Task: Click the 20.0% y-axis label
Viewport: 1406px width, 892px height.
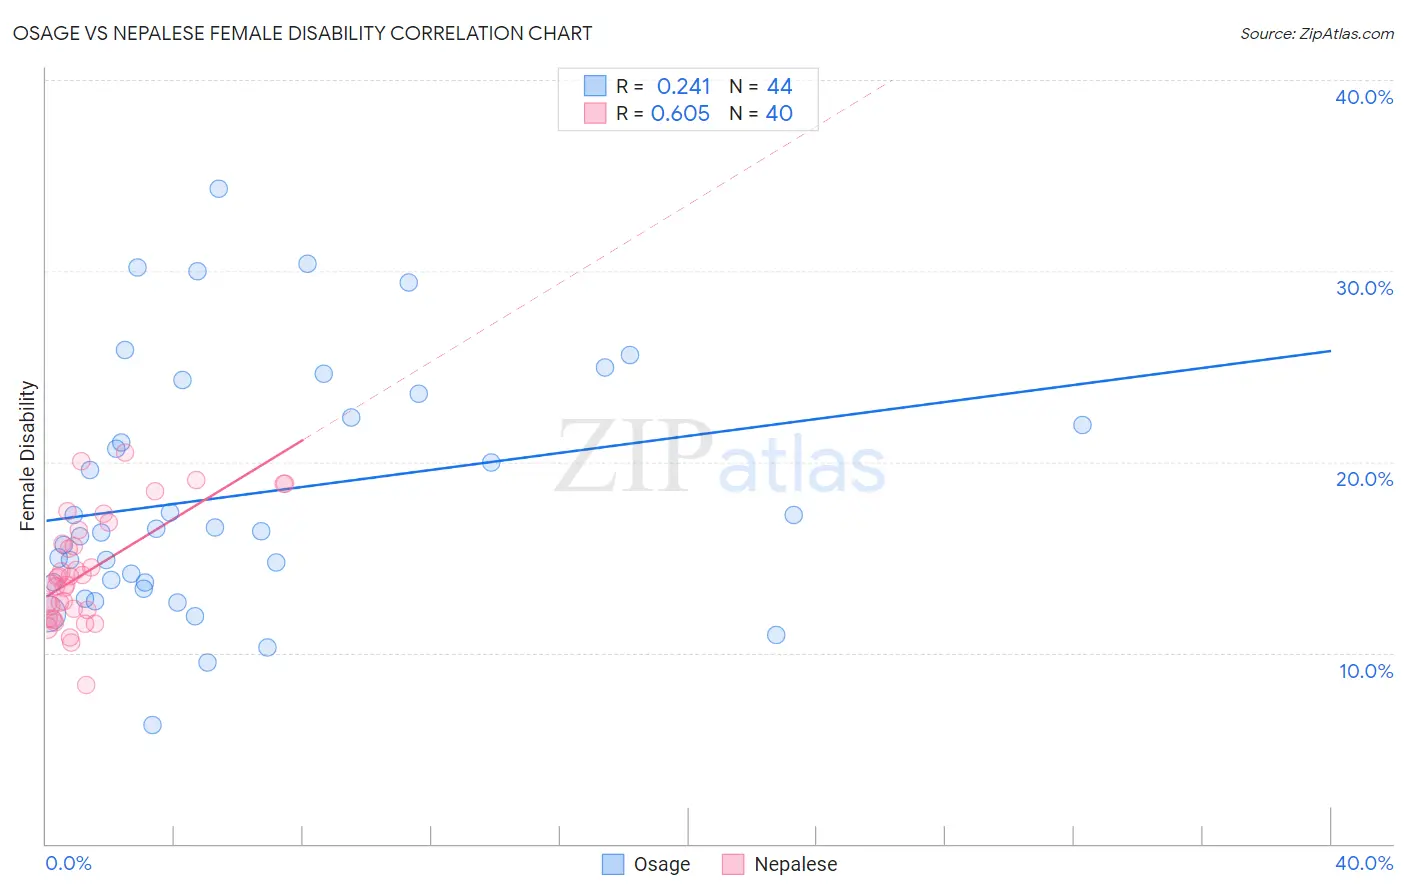Action: pyautogui.click(x=1364, y=479)
